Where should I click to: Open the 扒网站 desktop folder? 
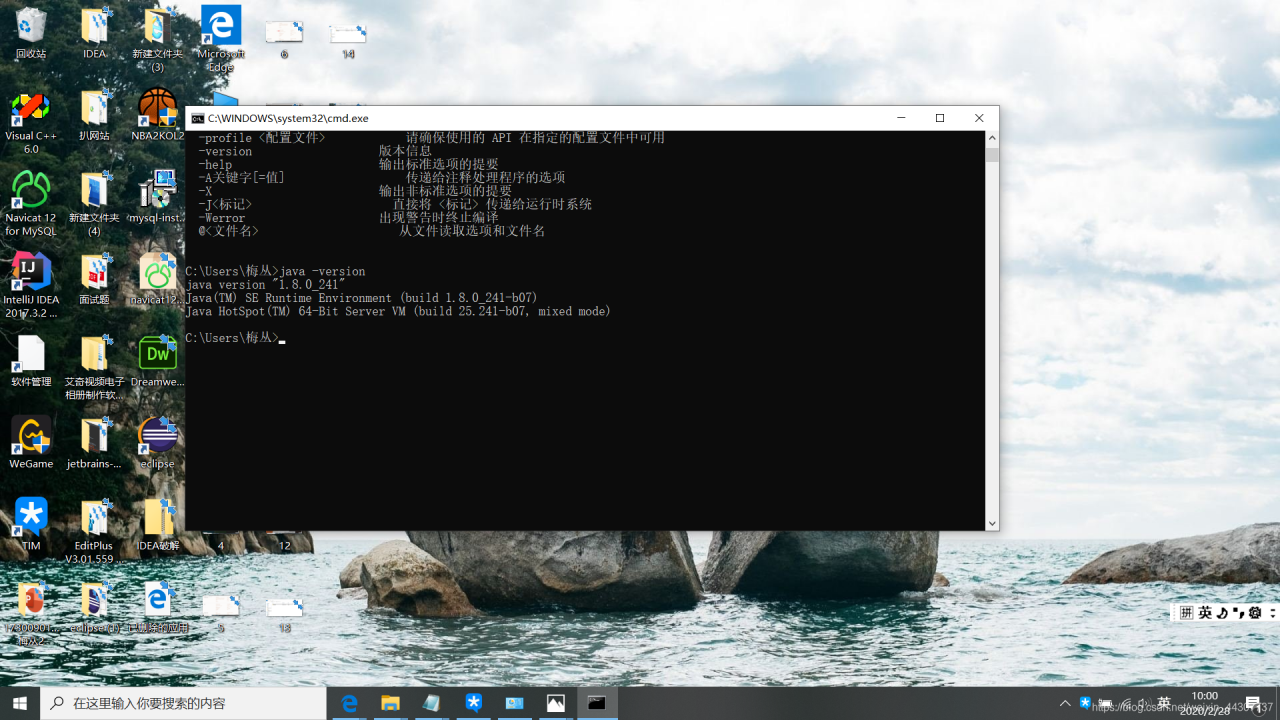[x=95, y=115]
